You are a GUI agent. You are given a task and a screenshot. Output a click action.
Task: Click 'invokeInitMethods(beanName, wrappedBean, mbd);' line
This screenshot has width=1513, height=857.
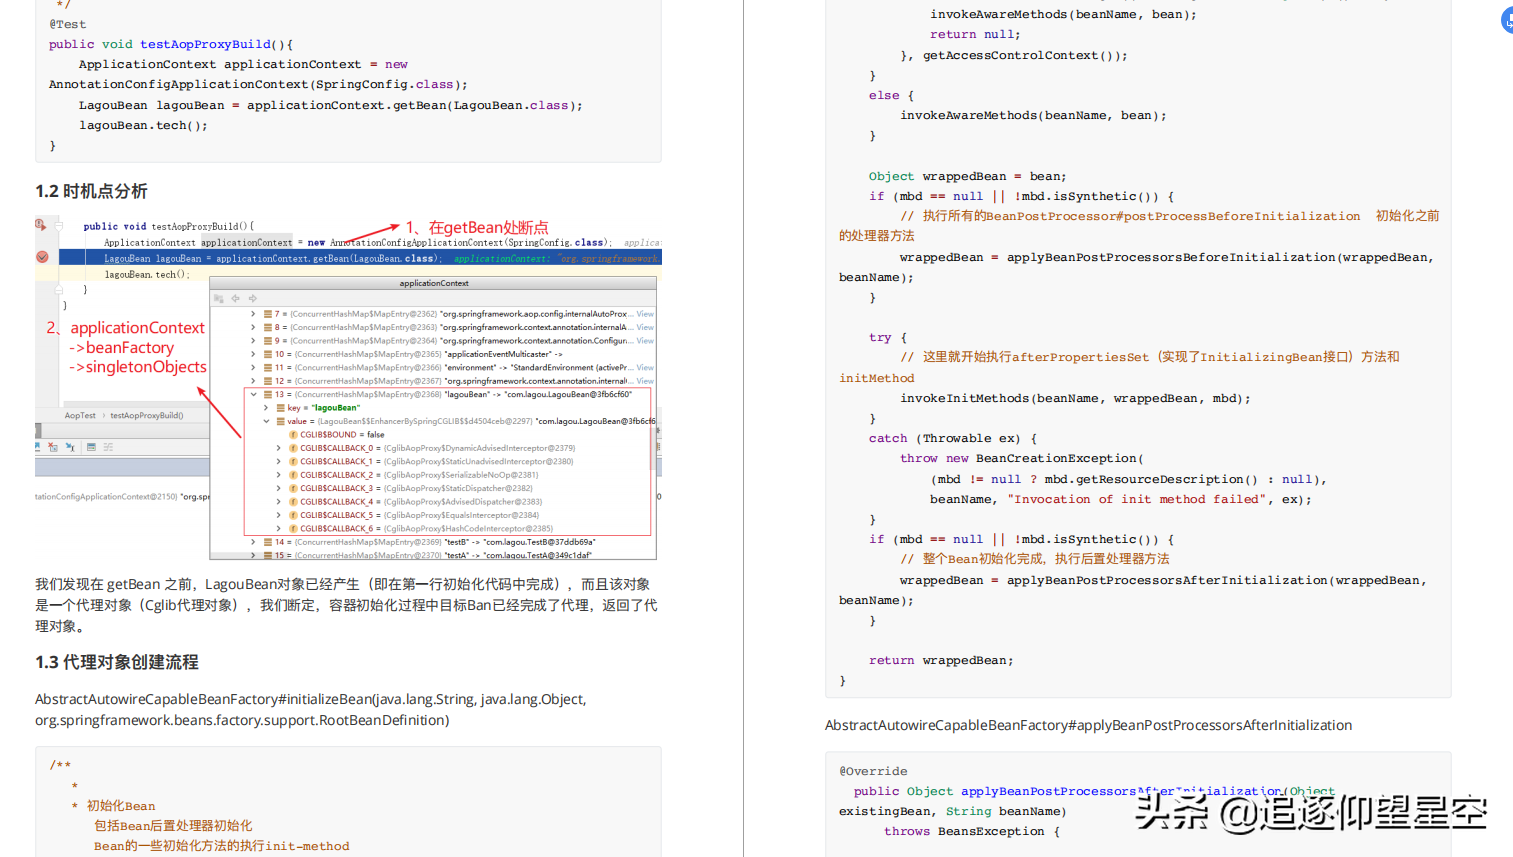pos(1075,398)
